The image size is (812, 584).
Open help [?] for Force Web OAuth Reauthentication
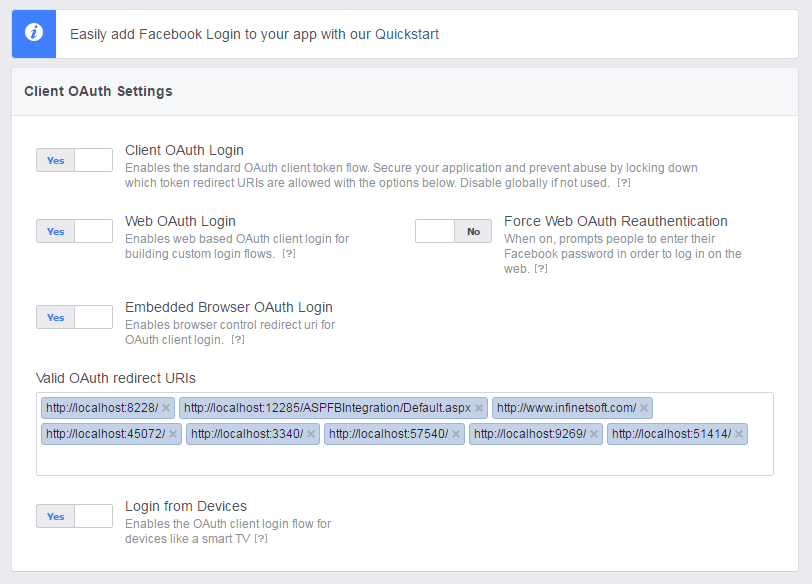tap(541, 269)
